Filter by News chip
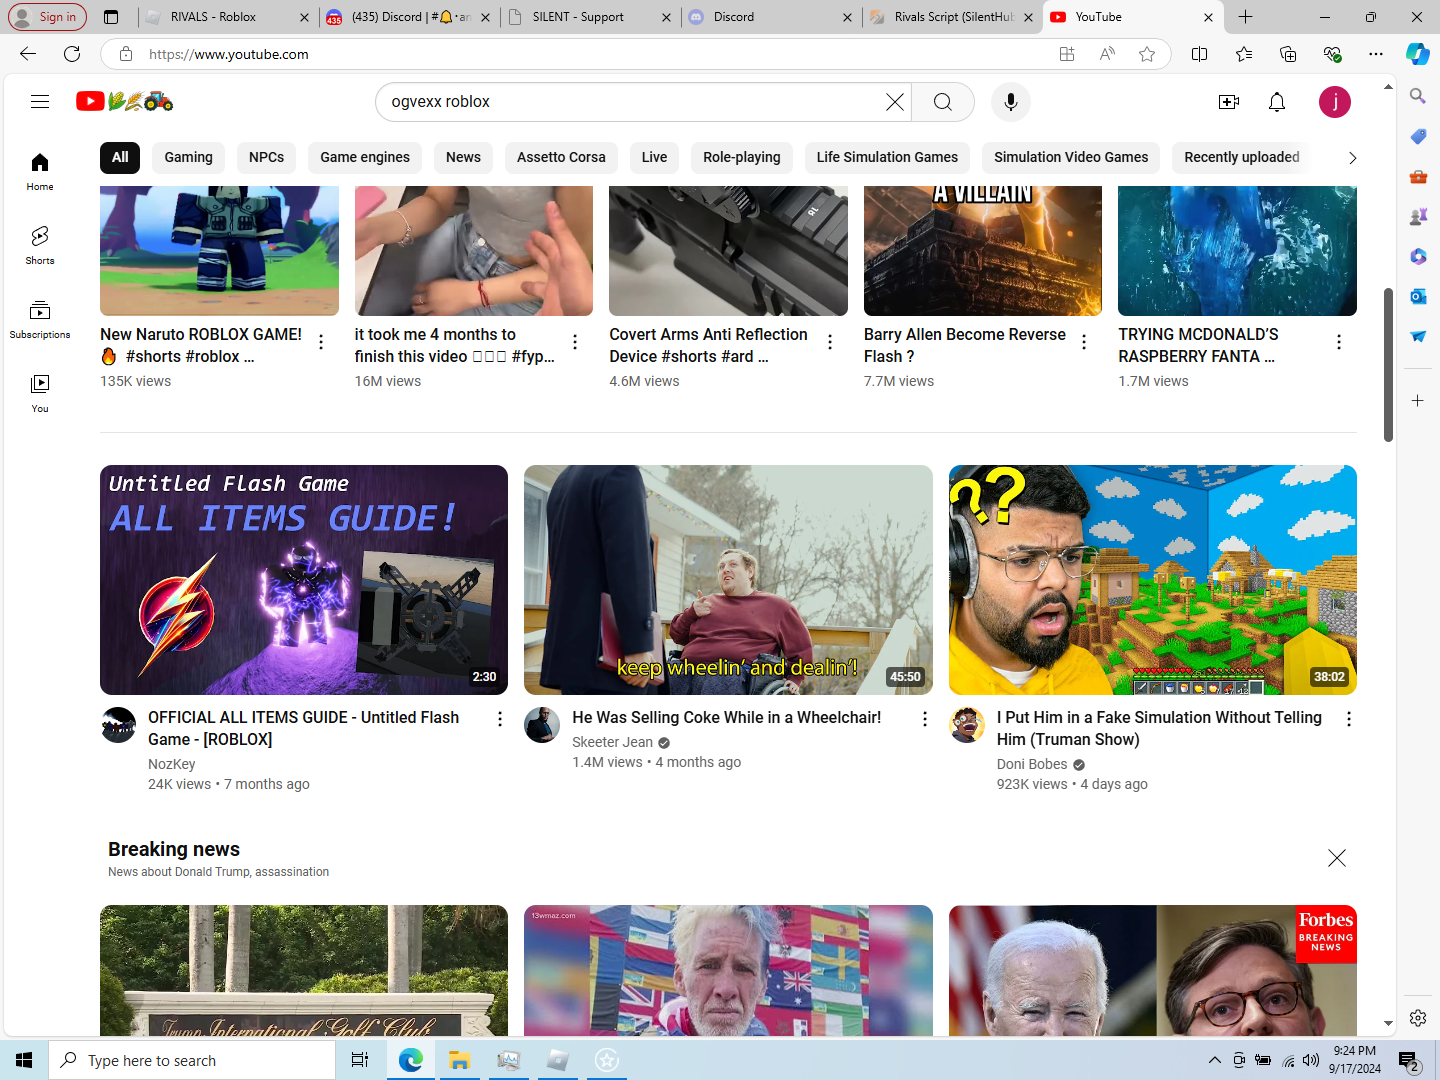Screen dimensions: 1440x1080 click(463, 157)
